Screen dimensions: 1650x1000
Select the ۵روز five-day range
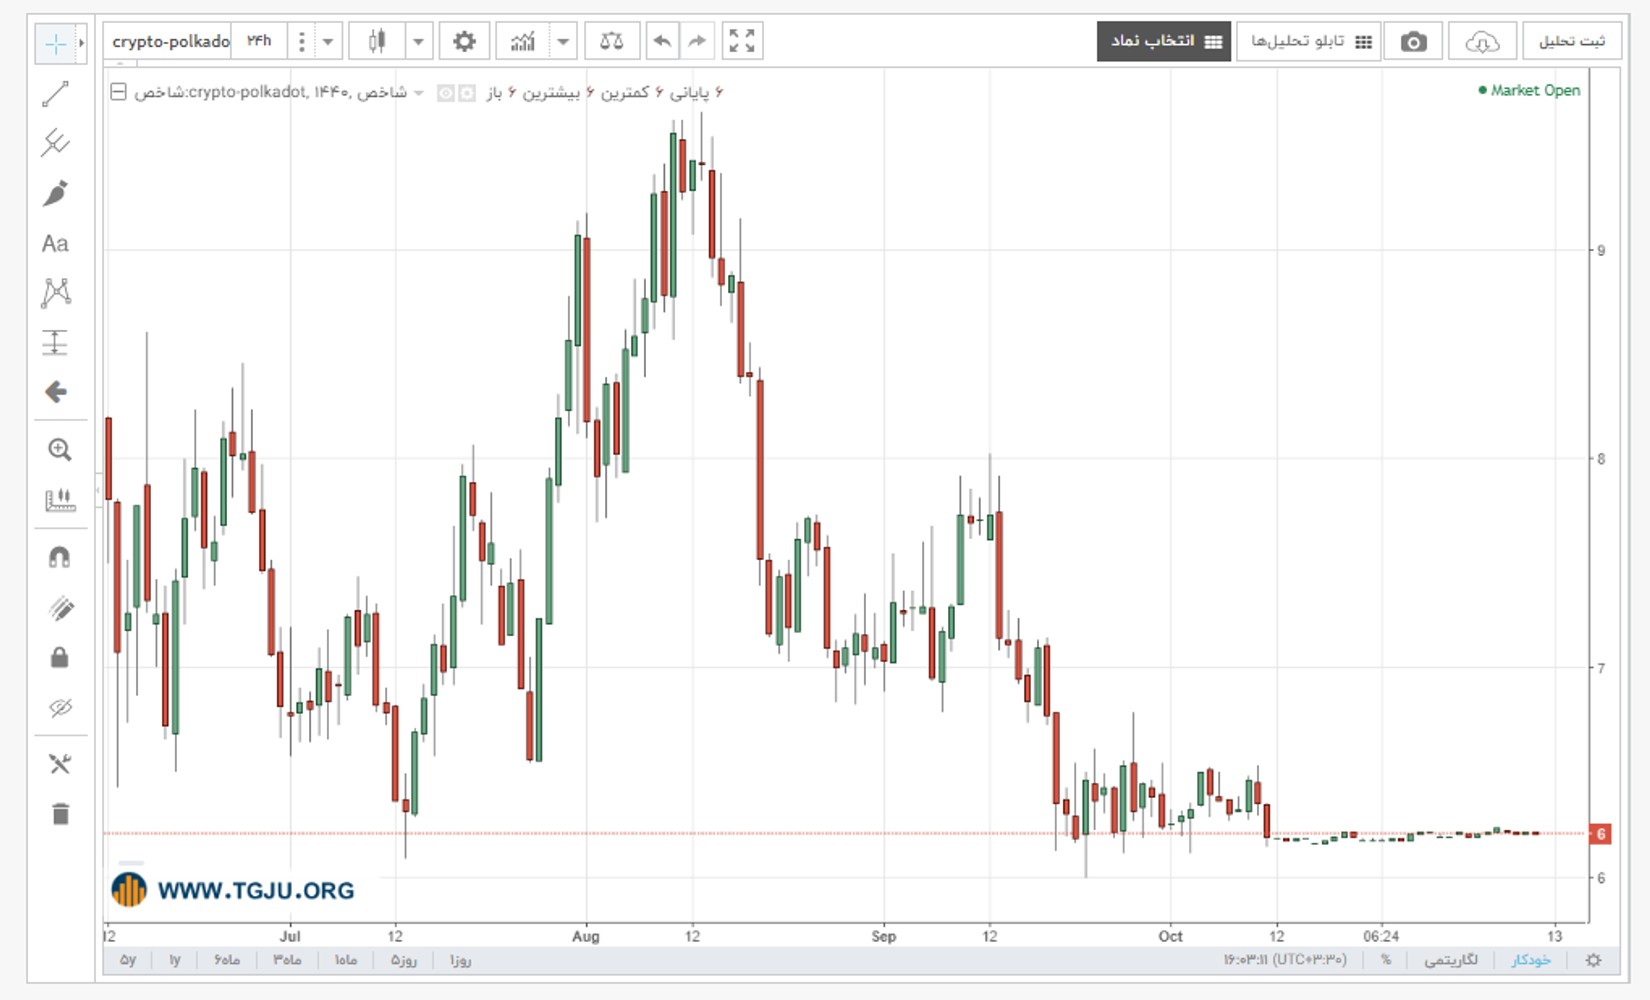click(403, 960)
